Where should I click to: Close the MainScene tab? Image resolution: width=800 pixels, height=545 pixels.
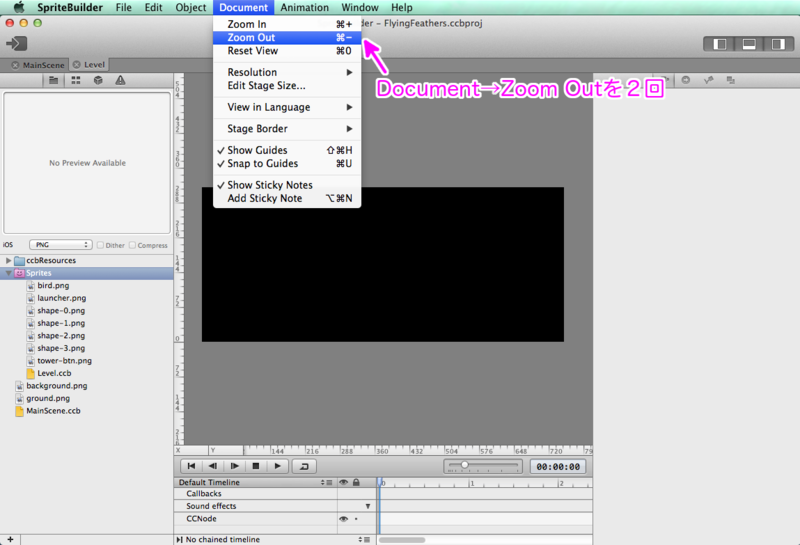click(x=15, y=65)
